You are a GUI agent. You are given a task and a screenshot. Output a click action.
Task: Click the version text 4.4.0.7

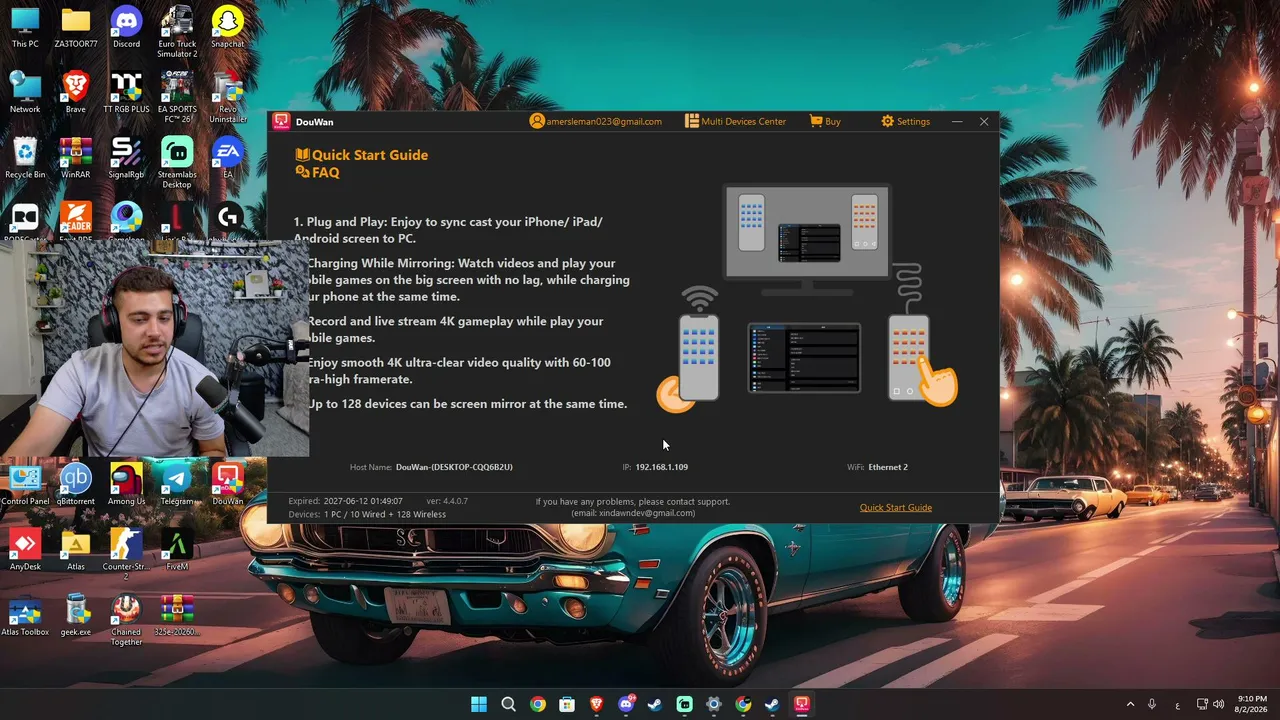(455, 501)
